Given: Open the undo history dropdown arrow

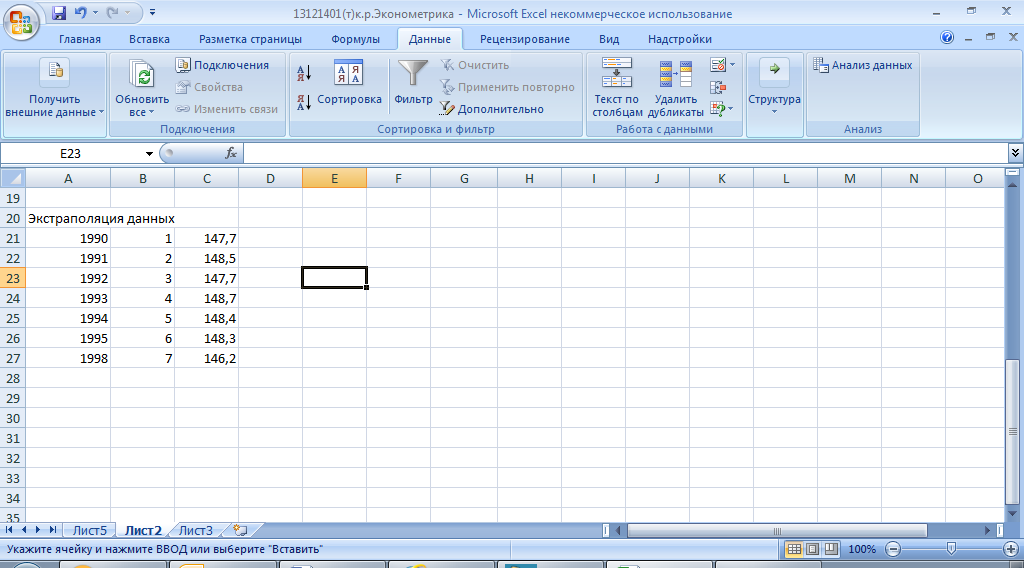Looking at the screenshot, I should [95, 12].
